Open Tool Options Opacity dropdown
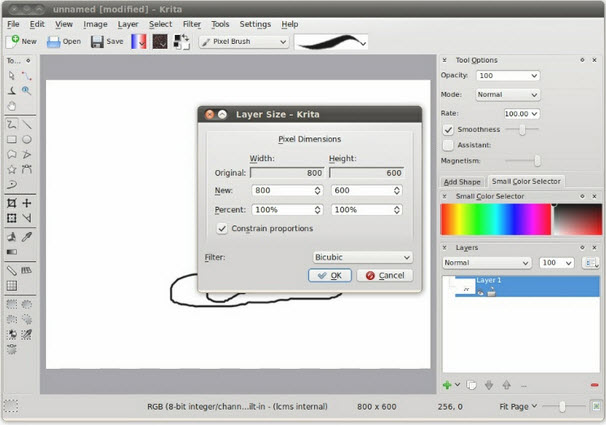Viewport: 606px width, 427px height. coord(507,76)
